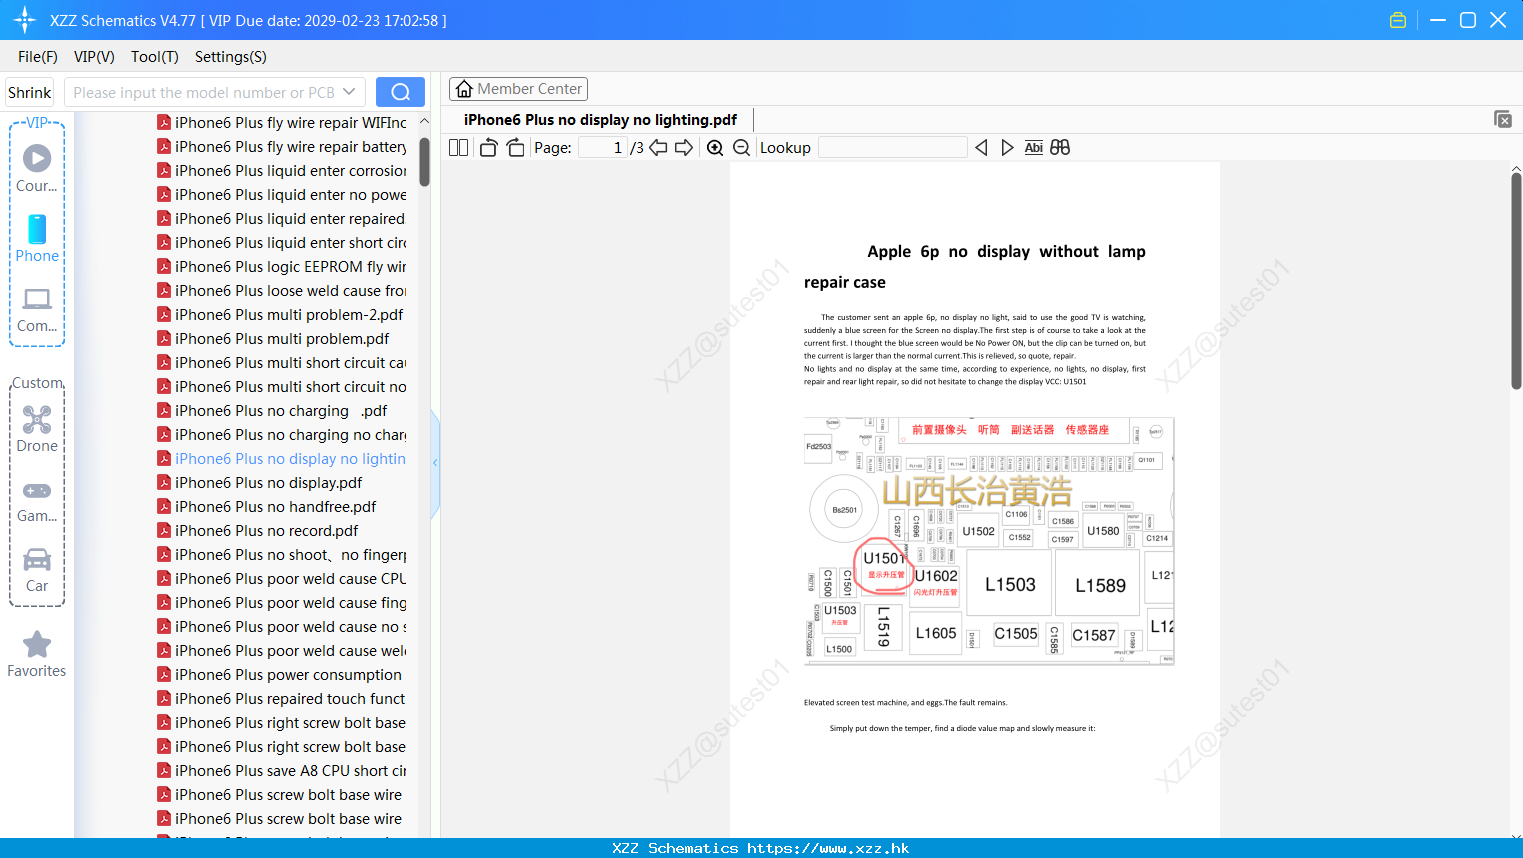1523x858 pixels.
Task: Click the model number search field
Action: point(204,92)
